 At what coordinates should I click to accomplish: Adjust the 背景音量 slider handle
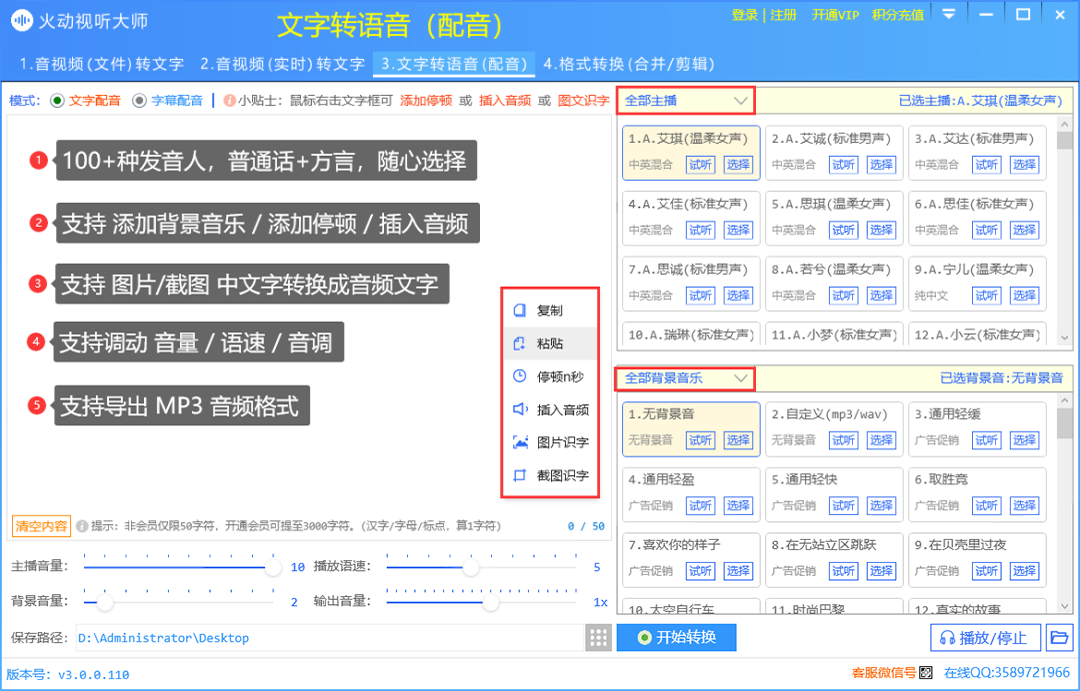pos(105,602)
